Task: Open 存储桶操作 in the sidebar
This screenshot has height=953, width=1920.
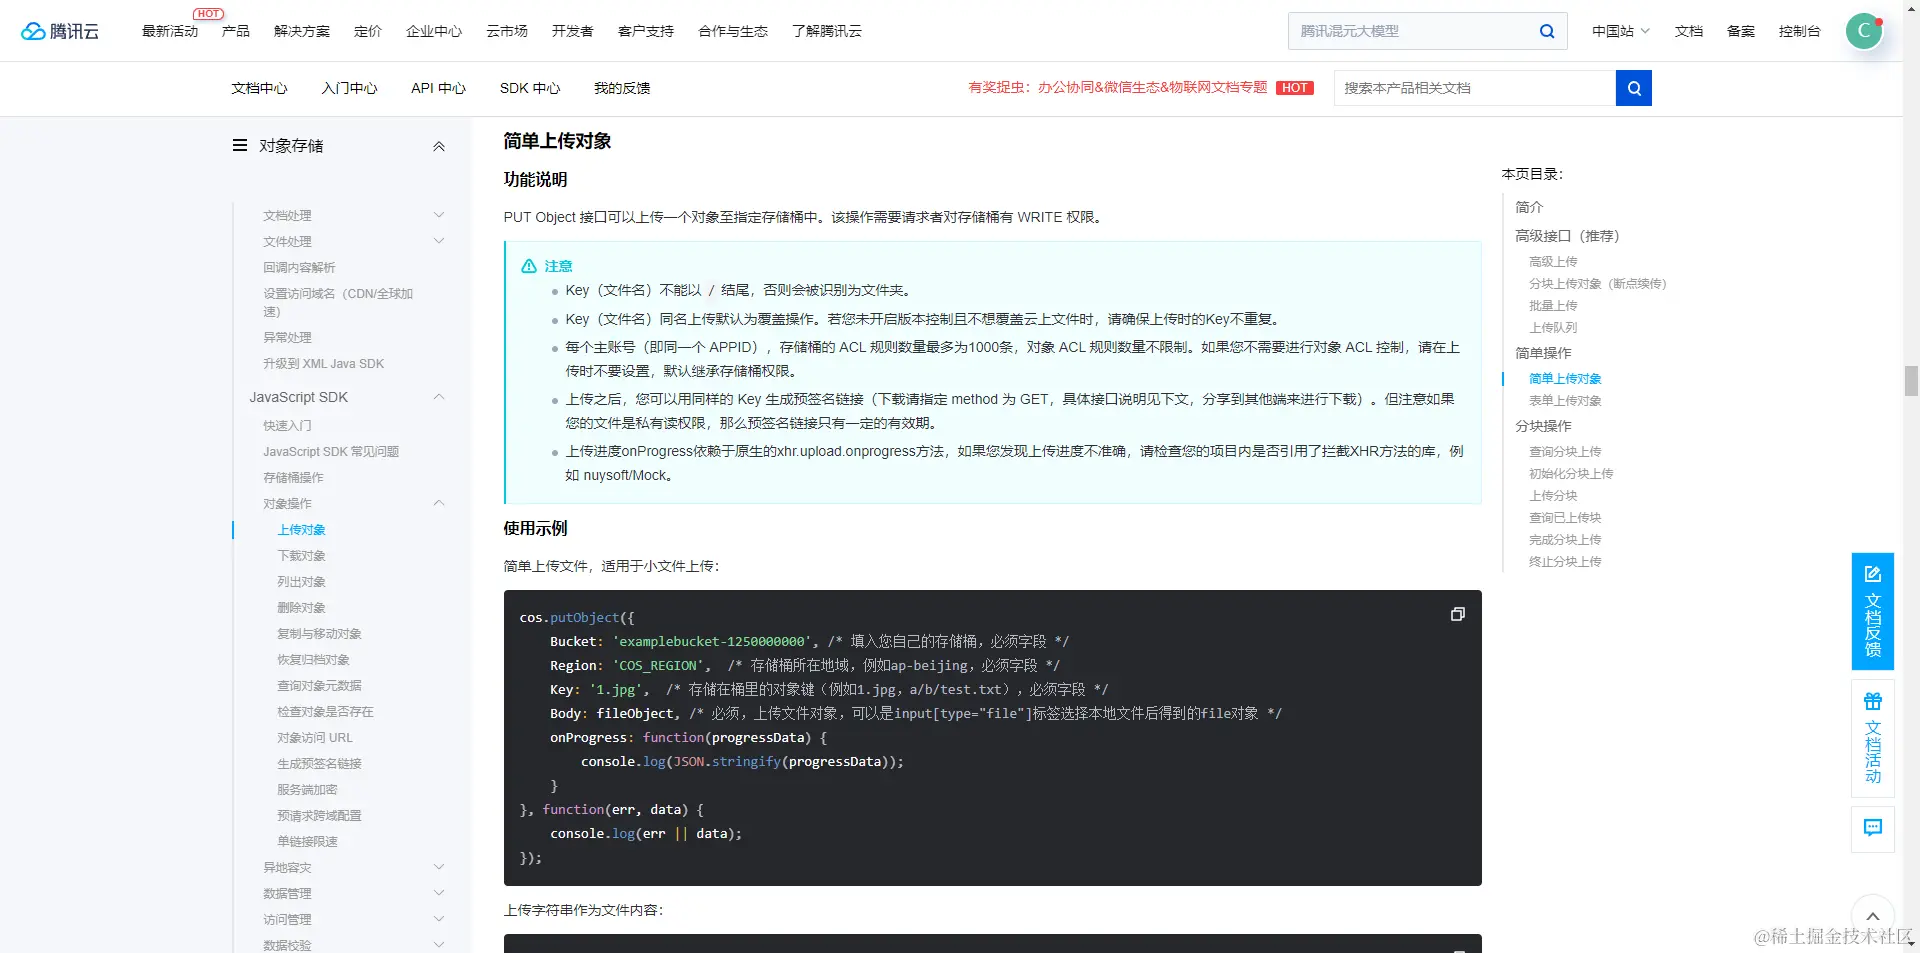Action: click(x=293, y=478)
